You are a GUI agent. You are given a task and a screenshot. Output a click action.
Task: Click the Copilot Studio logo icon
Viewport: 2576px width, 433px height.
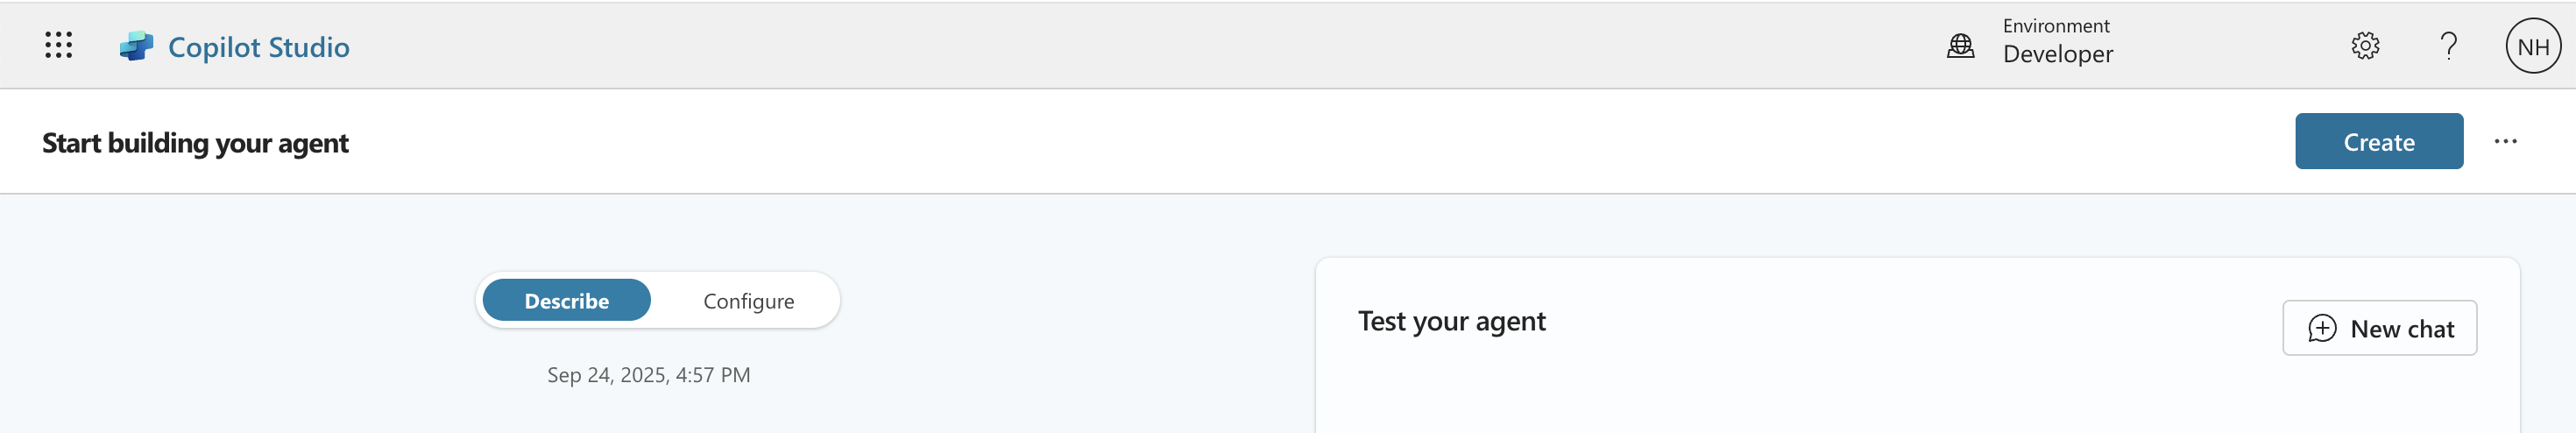(x=136, y=46)
